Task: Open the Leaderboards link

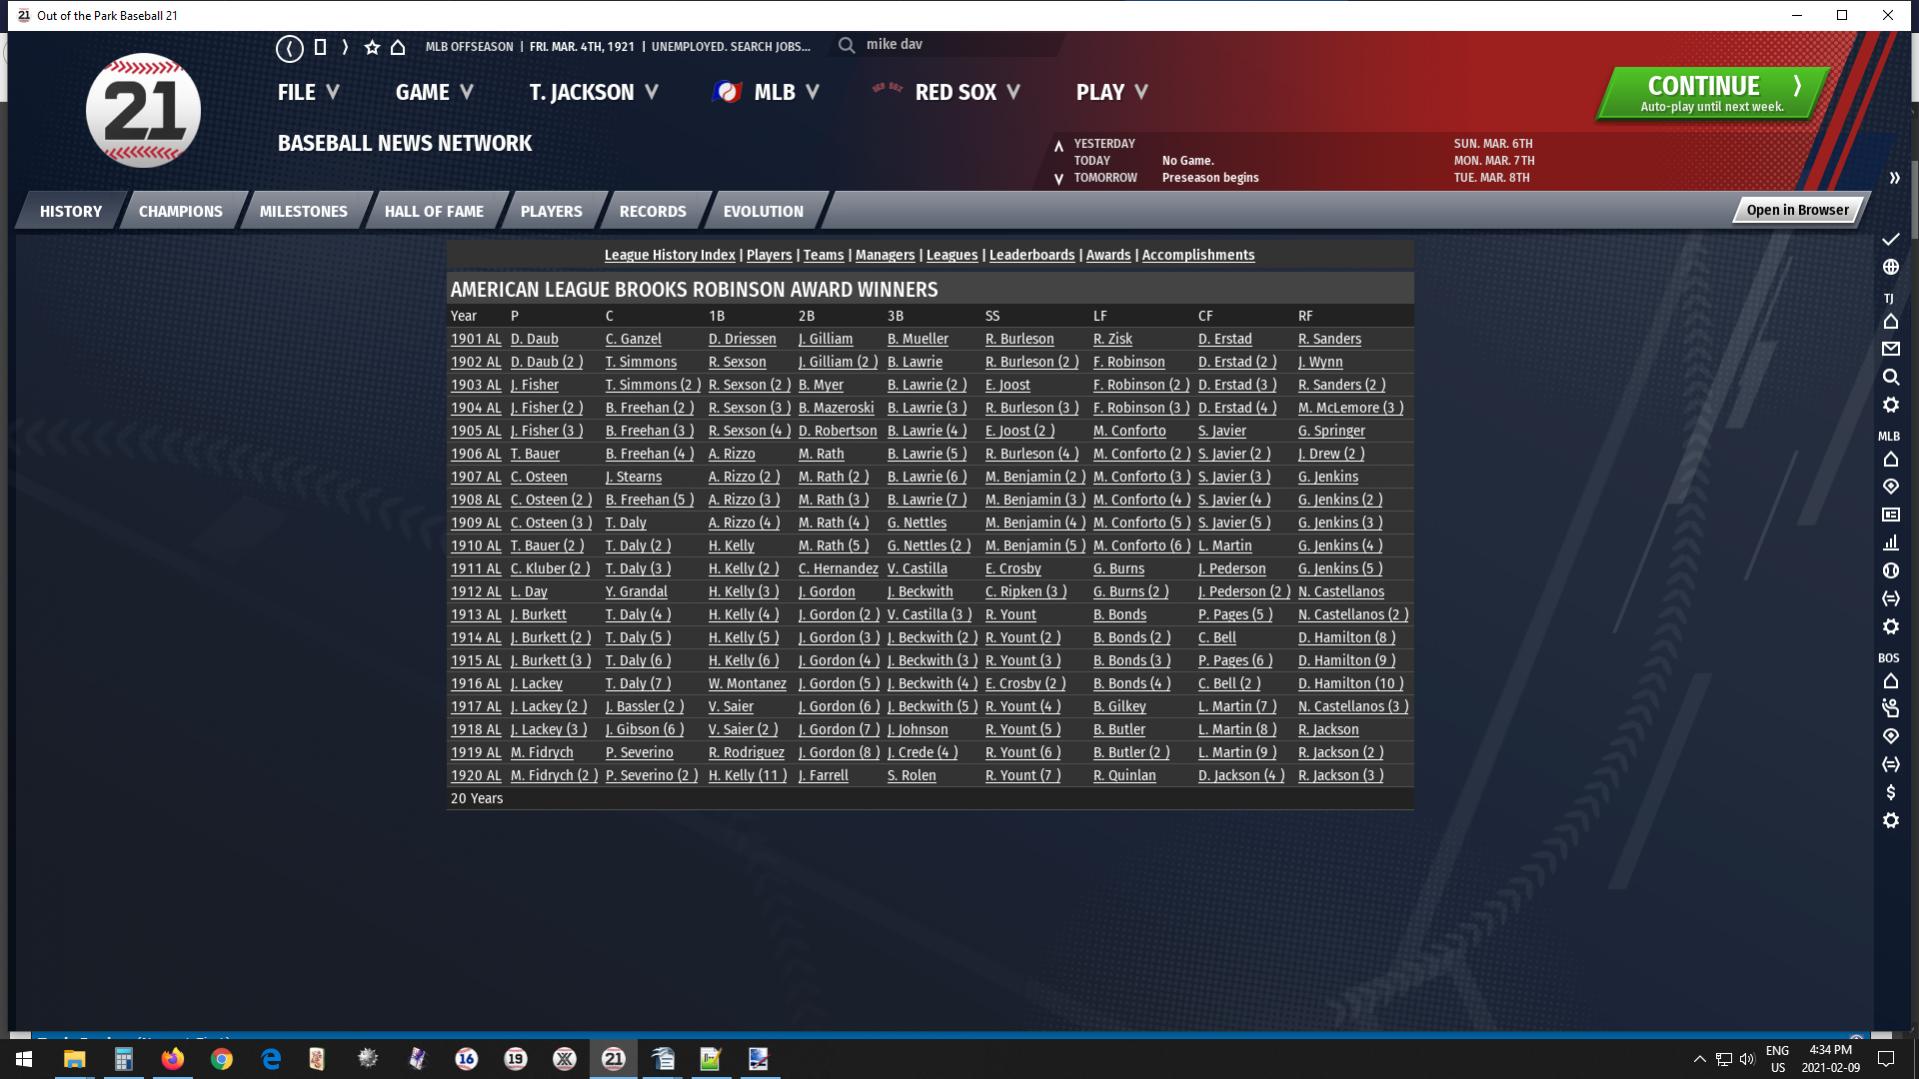Action: click(1031, 255)
